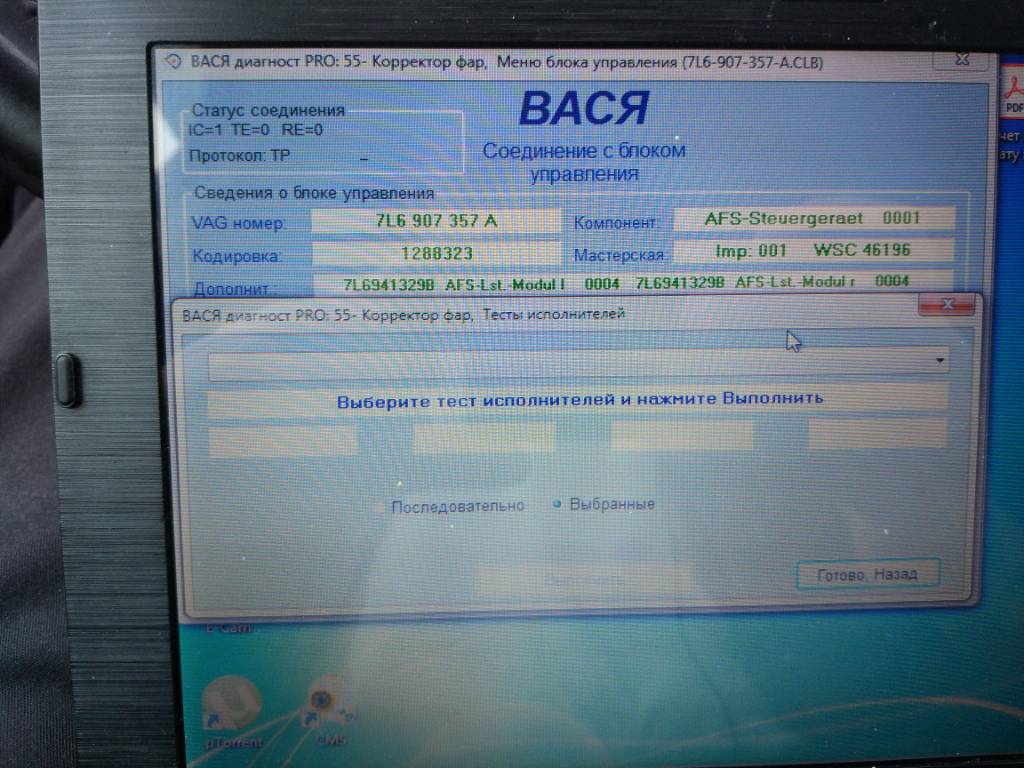1024x768 pixels.
Task: Click the Готово, Назад button
Action: (x=868, y=574)
